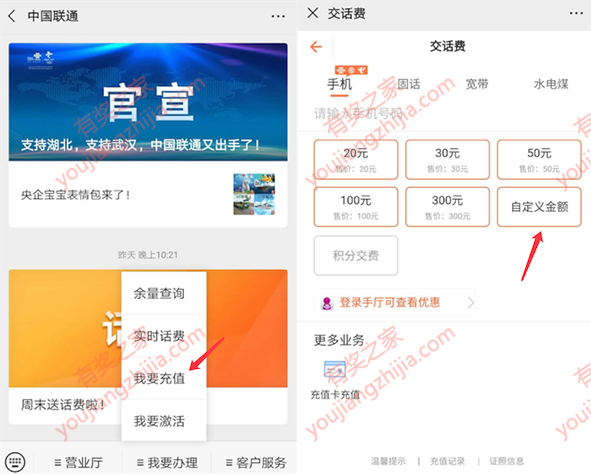Screen dimensions: 591x474
Task: Open the 充值记录 footer link
Action: point(447,461)
